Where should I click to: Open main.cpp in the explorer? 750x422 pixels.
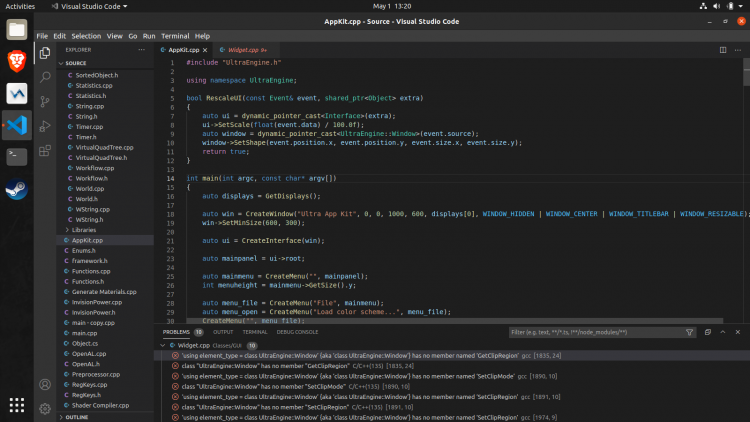(84, 333)
